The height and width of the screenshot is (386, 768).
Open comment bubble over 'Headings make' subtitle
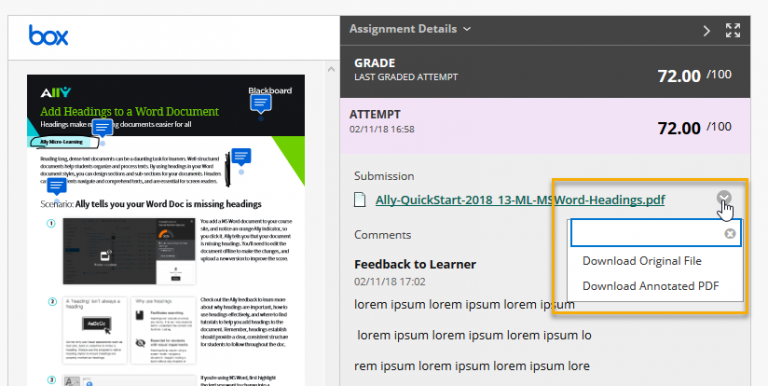(x=102, y=127)
